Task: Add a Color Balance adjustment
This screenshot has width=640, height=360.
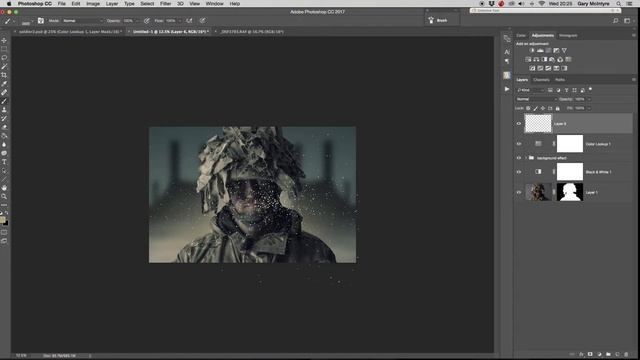Action: click(x=536, y=59)
